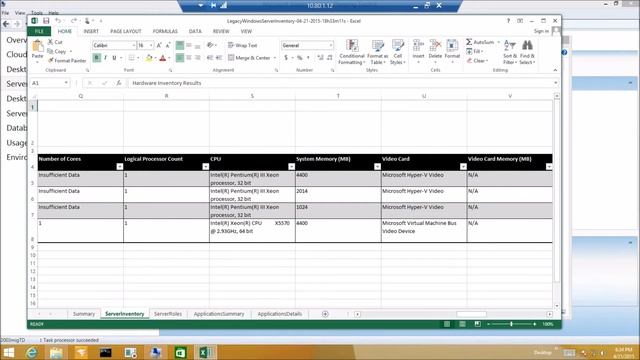Open the Video Card filter dropdown
The image size is (640, 360).
(x=463, y=167)
